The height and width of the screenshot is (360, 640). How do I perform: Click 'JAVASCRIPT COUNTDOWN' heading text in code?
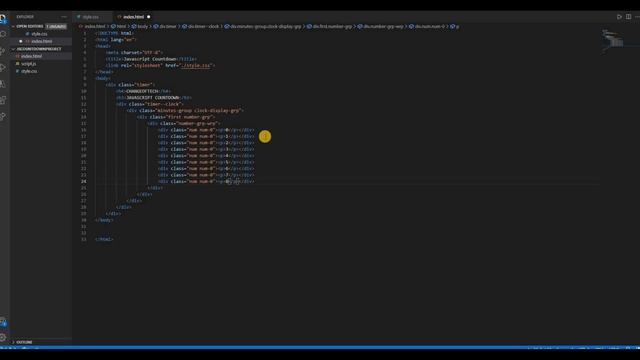click(153, 98)
